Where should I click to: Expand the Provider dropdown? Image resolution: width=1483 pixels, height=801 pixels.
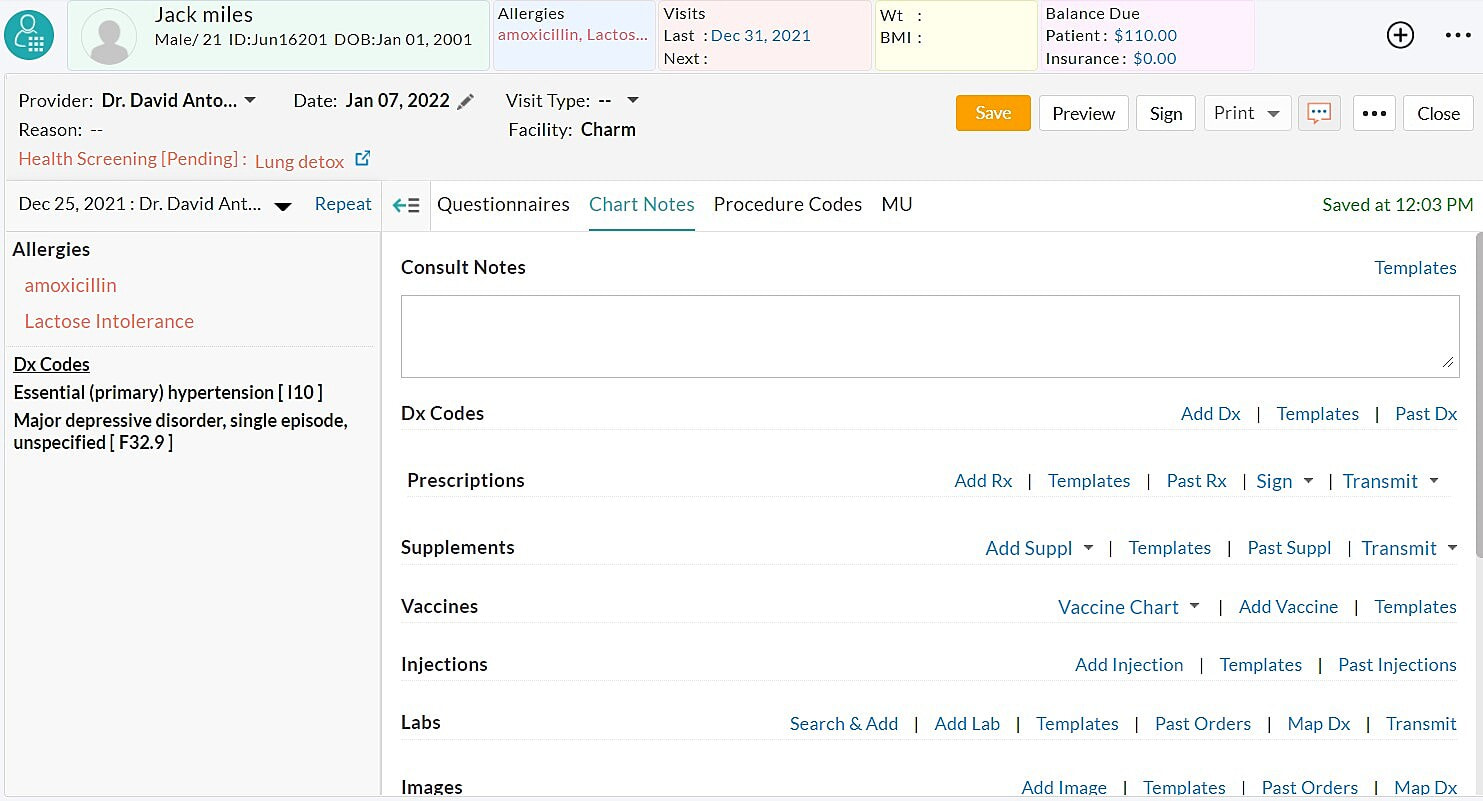[x=250, y=100]
